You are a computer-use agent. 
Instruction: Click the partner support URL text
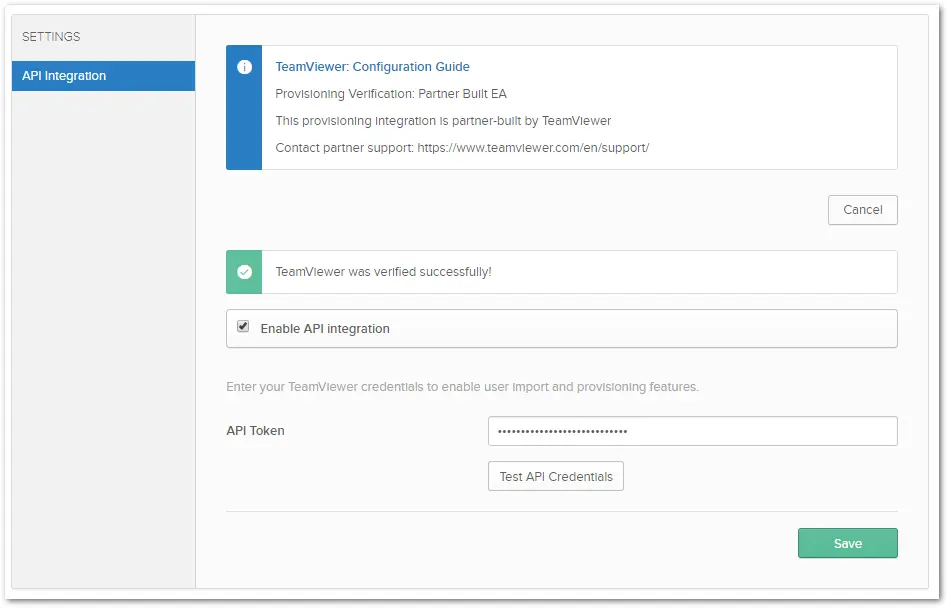click(x=533, y=147)
